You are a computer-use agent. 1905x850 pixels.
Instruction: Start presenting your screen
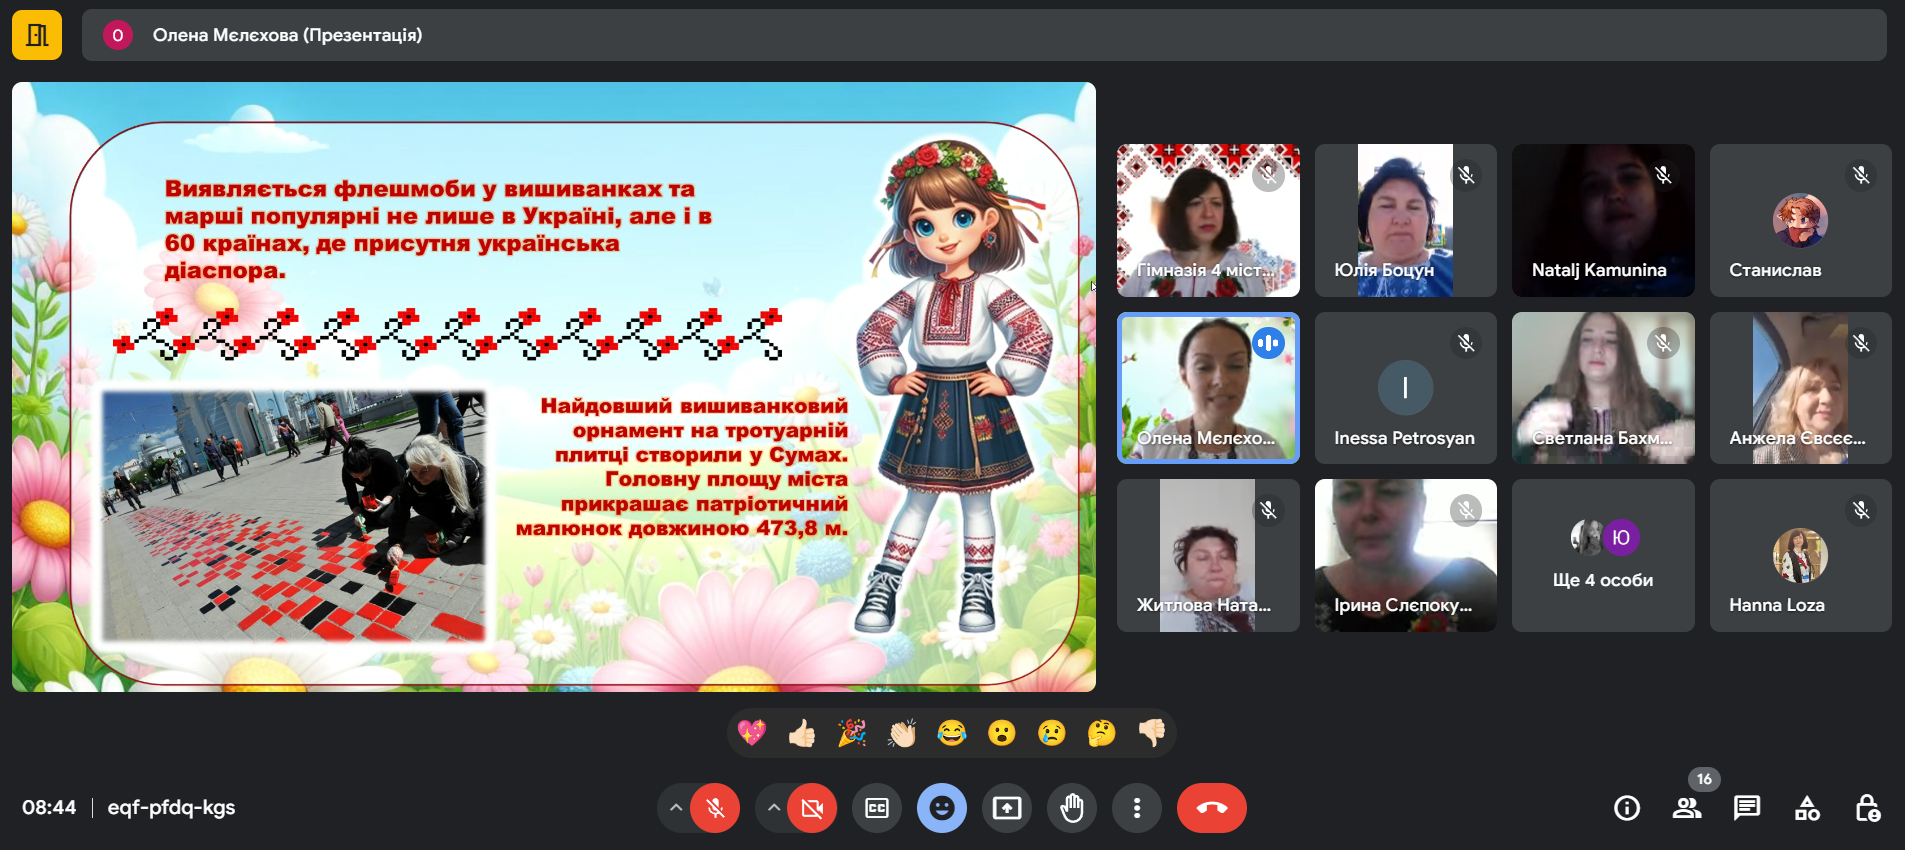point(1007,808)
